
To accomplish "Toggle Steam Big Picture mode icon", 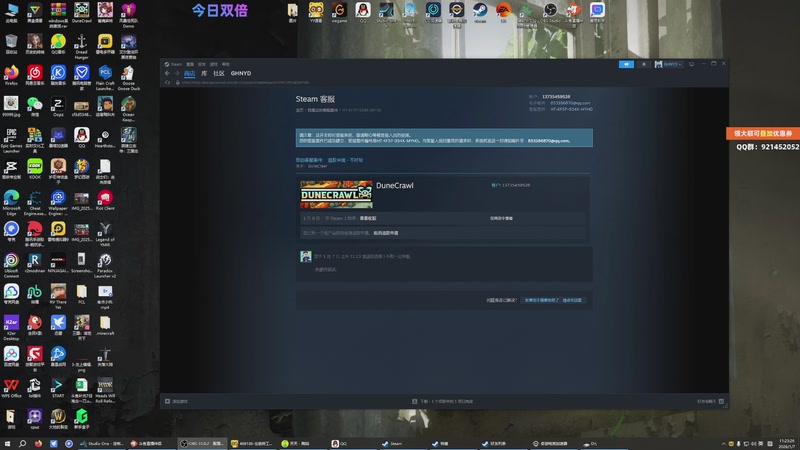I will click(x=691, y=64).
